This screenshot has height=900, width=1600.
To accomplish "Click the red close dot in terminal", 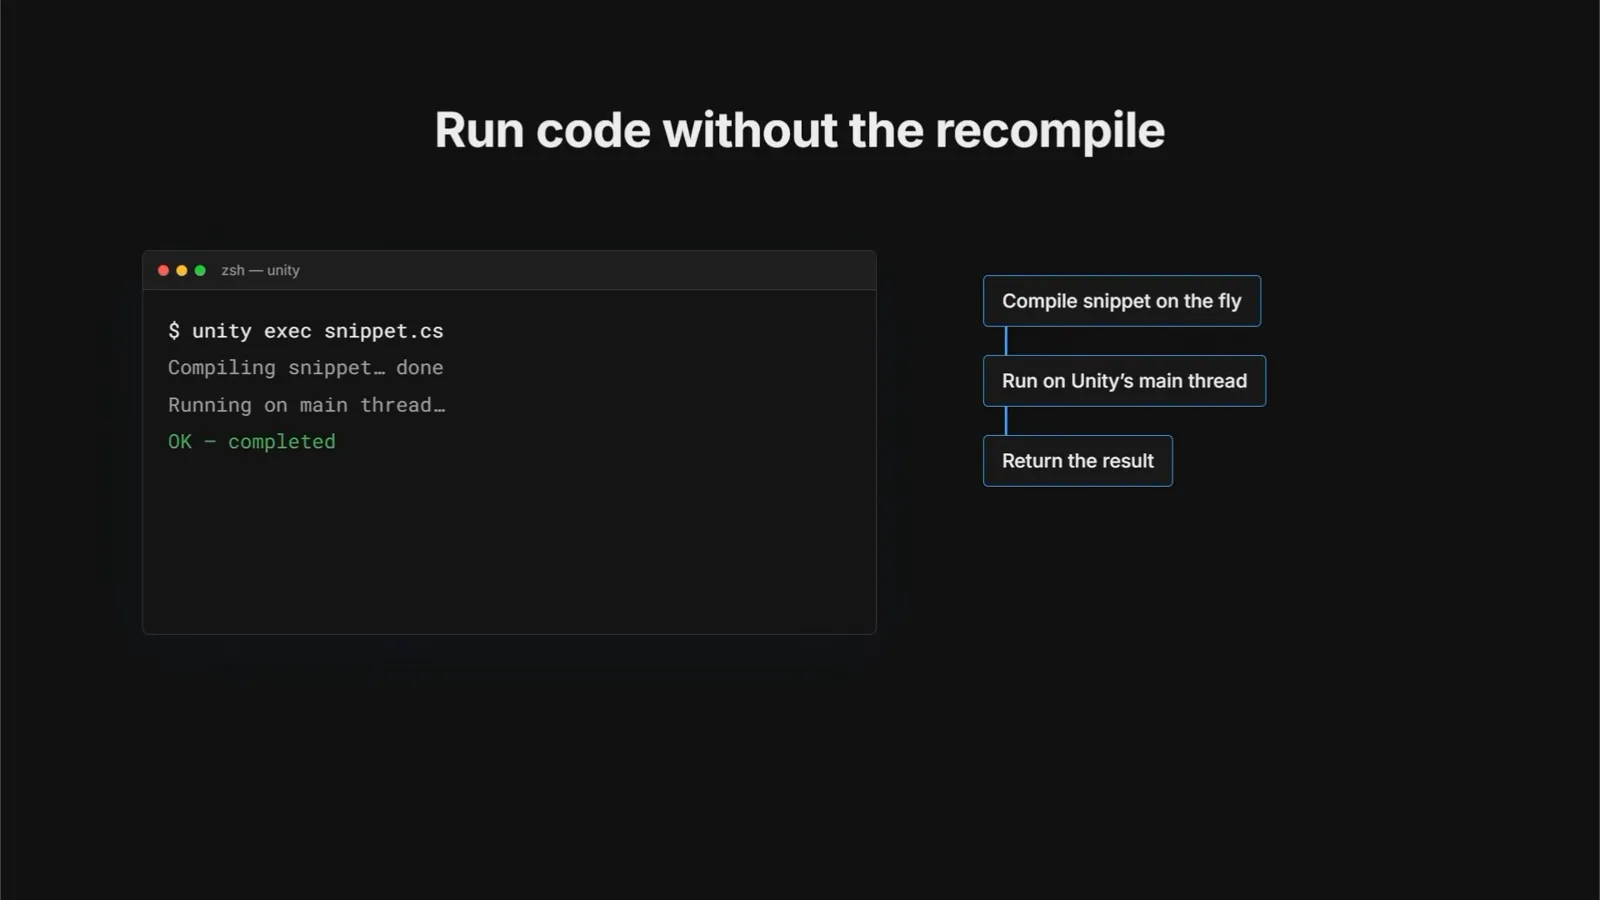I will coord(163,270).
